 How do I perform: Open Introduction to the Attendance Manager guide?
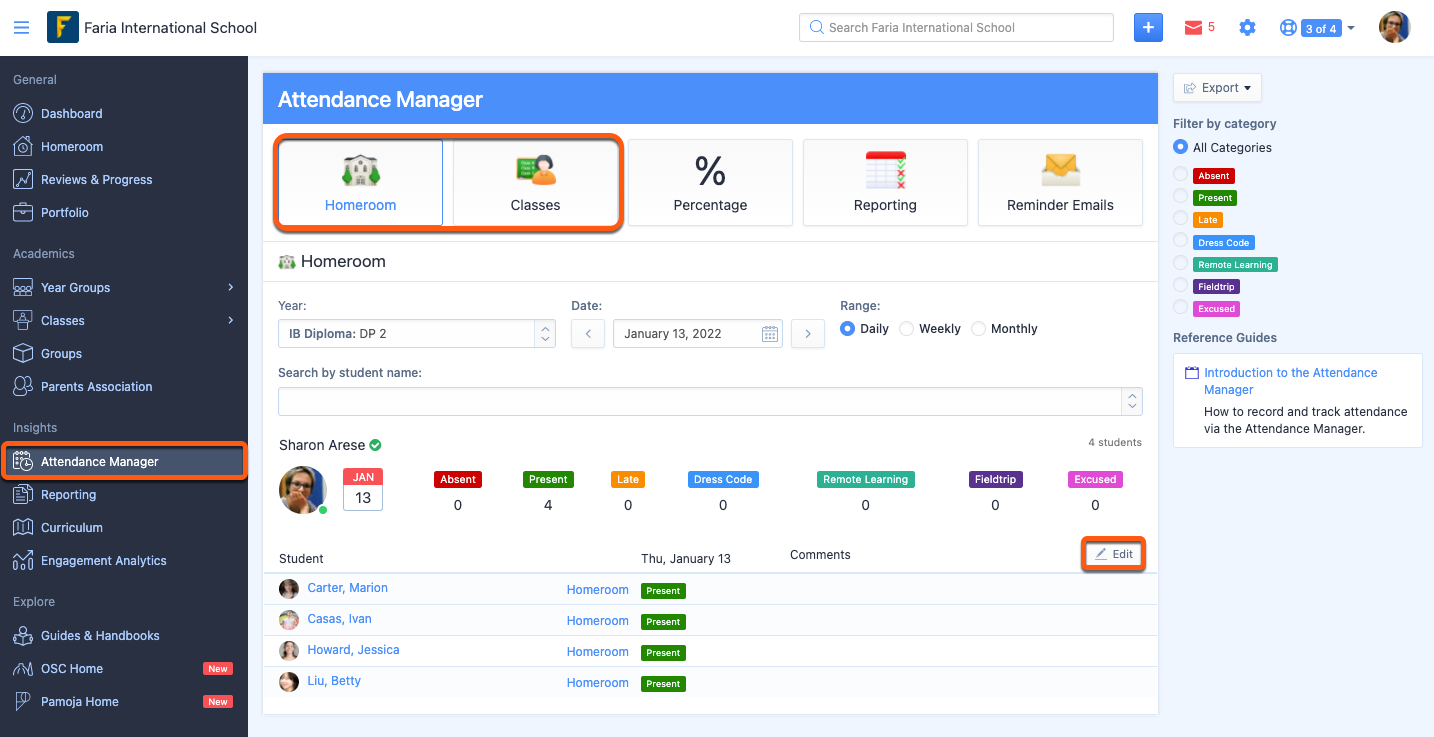coord(1290,381)
